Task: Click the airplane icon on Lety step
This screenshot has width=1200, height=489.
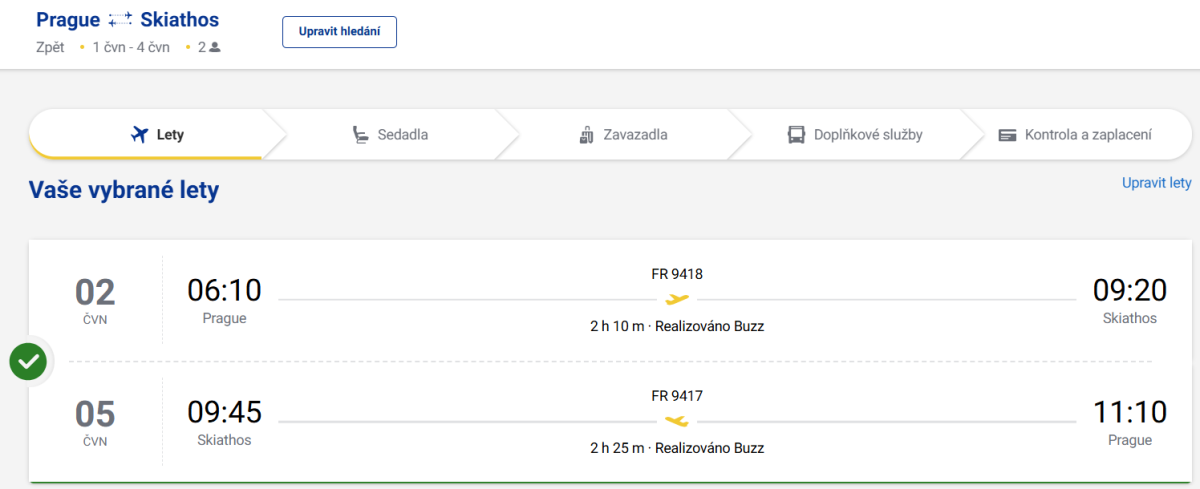Action: click(x=140, y=135)
